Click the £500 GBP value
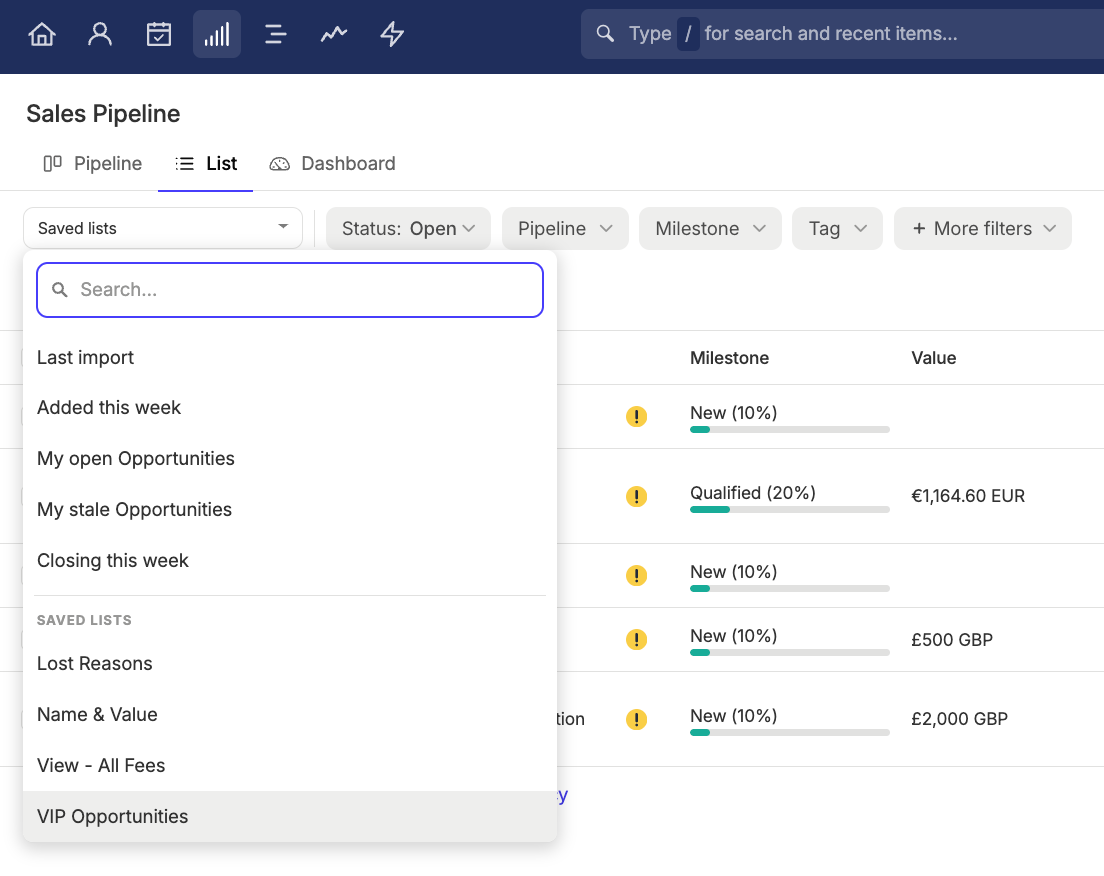 pyautogui.click(x=952, y=639)
